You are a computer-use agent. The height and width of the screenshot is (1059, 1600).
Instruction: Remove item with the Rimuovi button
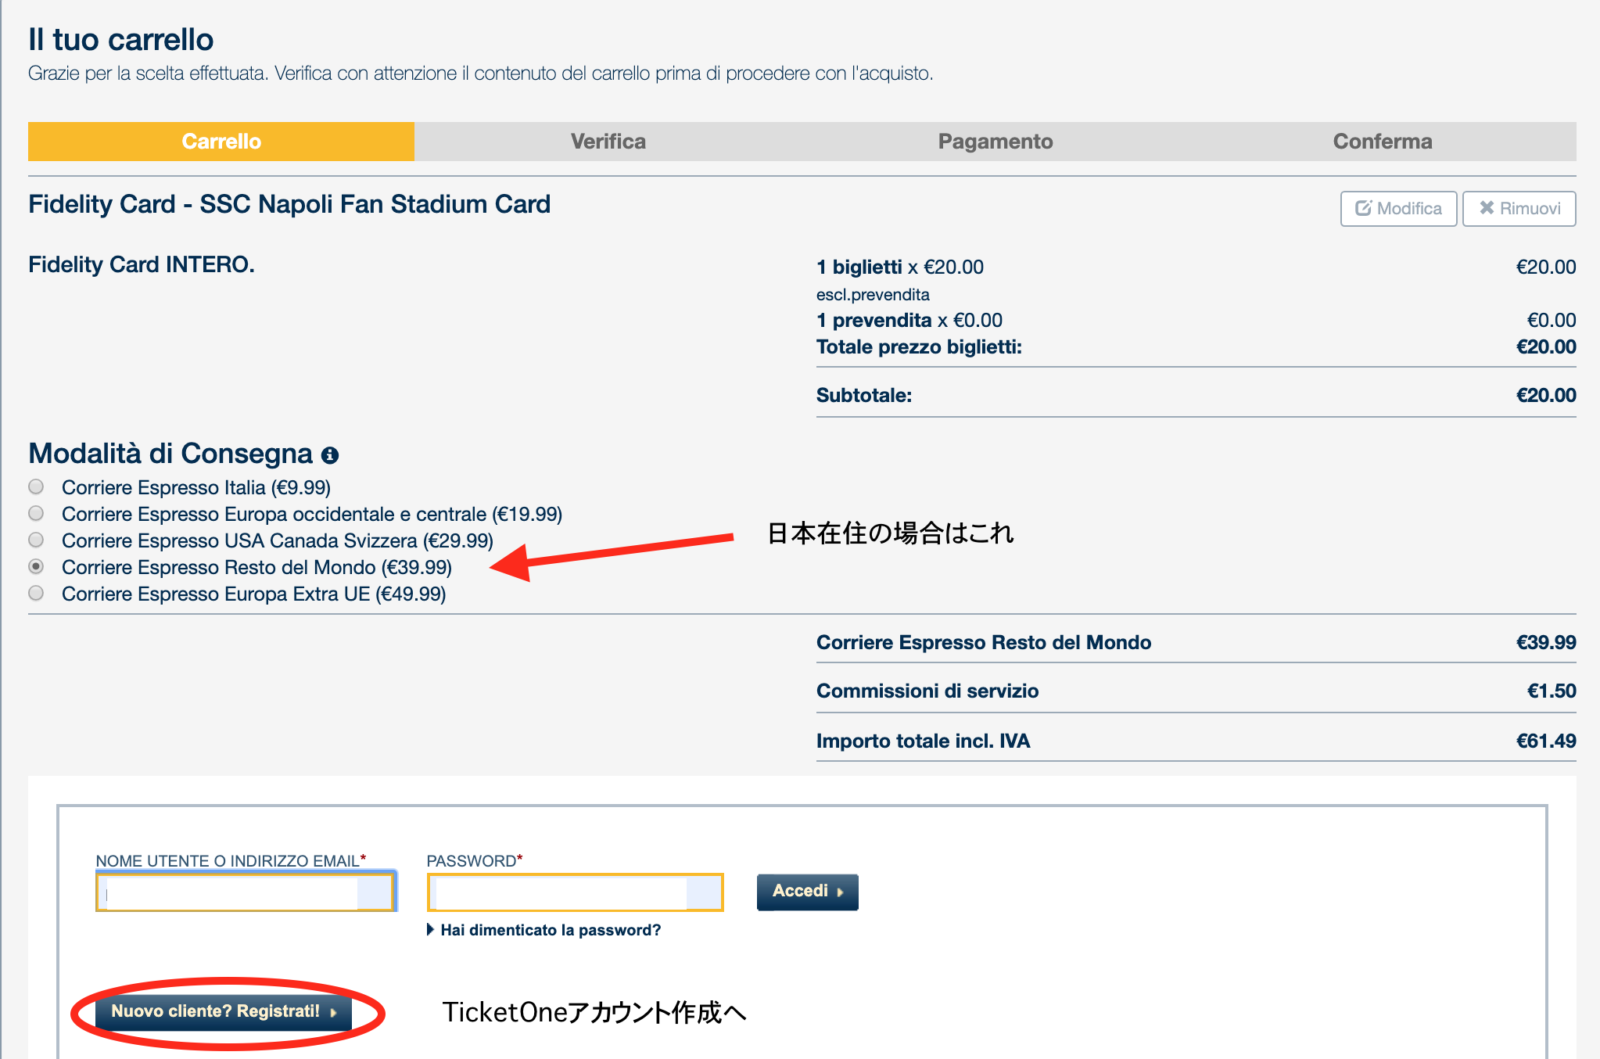tap(1519, 209)
